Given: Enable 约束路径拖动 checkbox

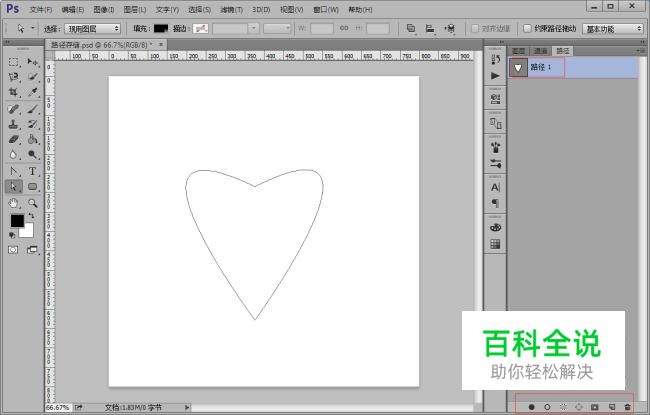Looking at the screenshot, I should click(x=527, y=28).
